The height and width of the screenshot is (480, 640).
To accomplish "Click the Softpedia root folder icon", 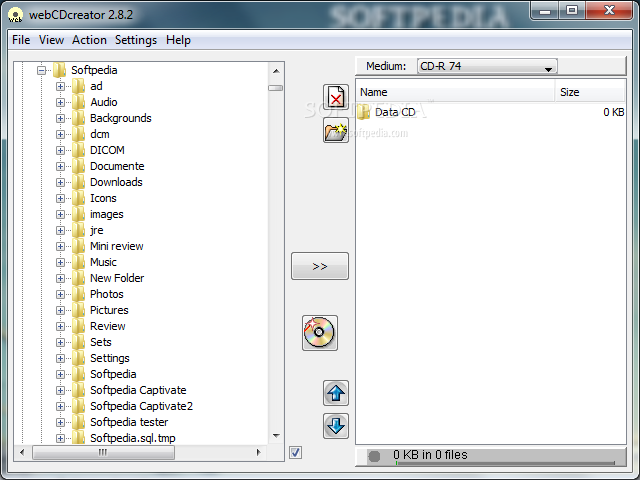I will [x=60, y=70].
